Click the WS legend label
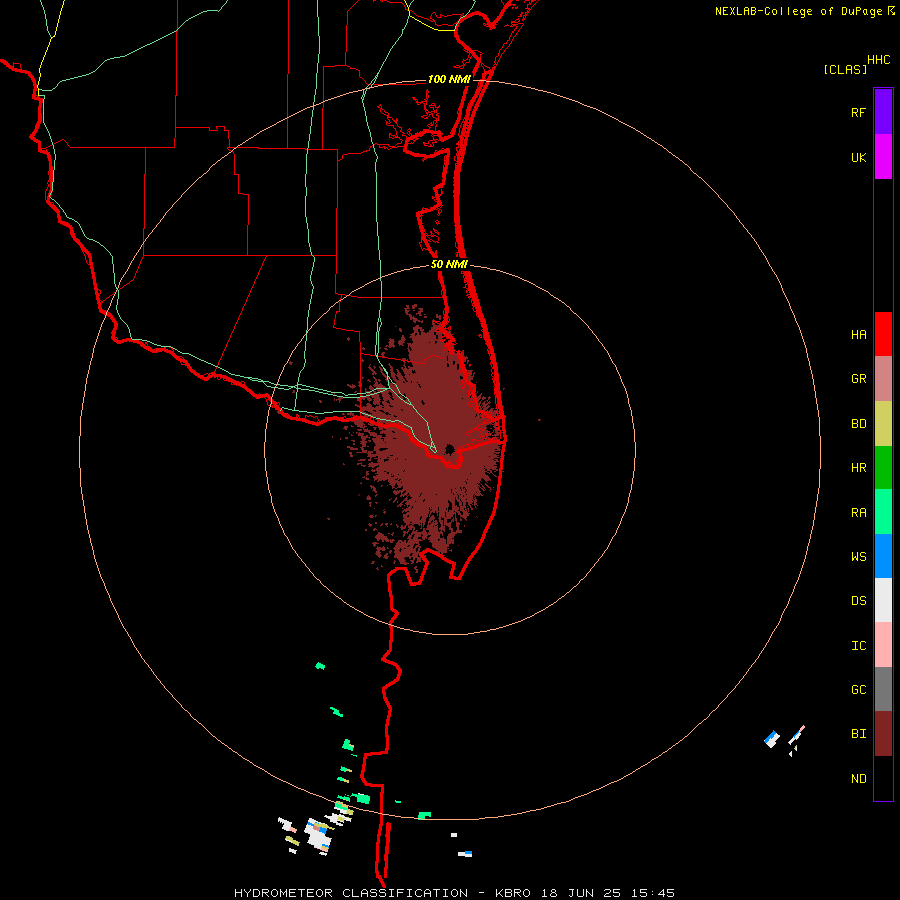This screenshot has height=900, width=900. point(858,557)
